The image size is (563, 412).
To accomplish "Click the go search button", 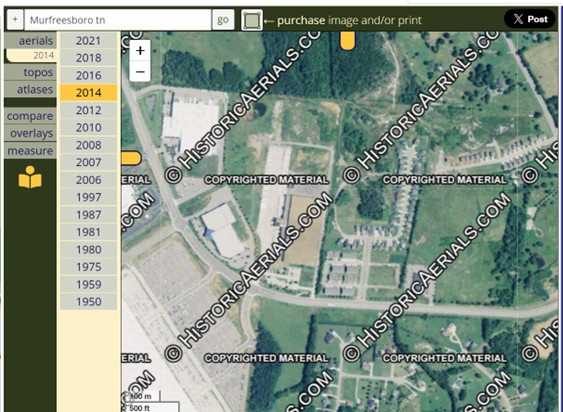I will 223,20.
